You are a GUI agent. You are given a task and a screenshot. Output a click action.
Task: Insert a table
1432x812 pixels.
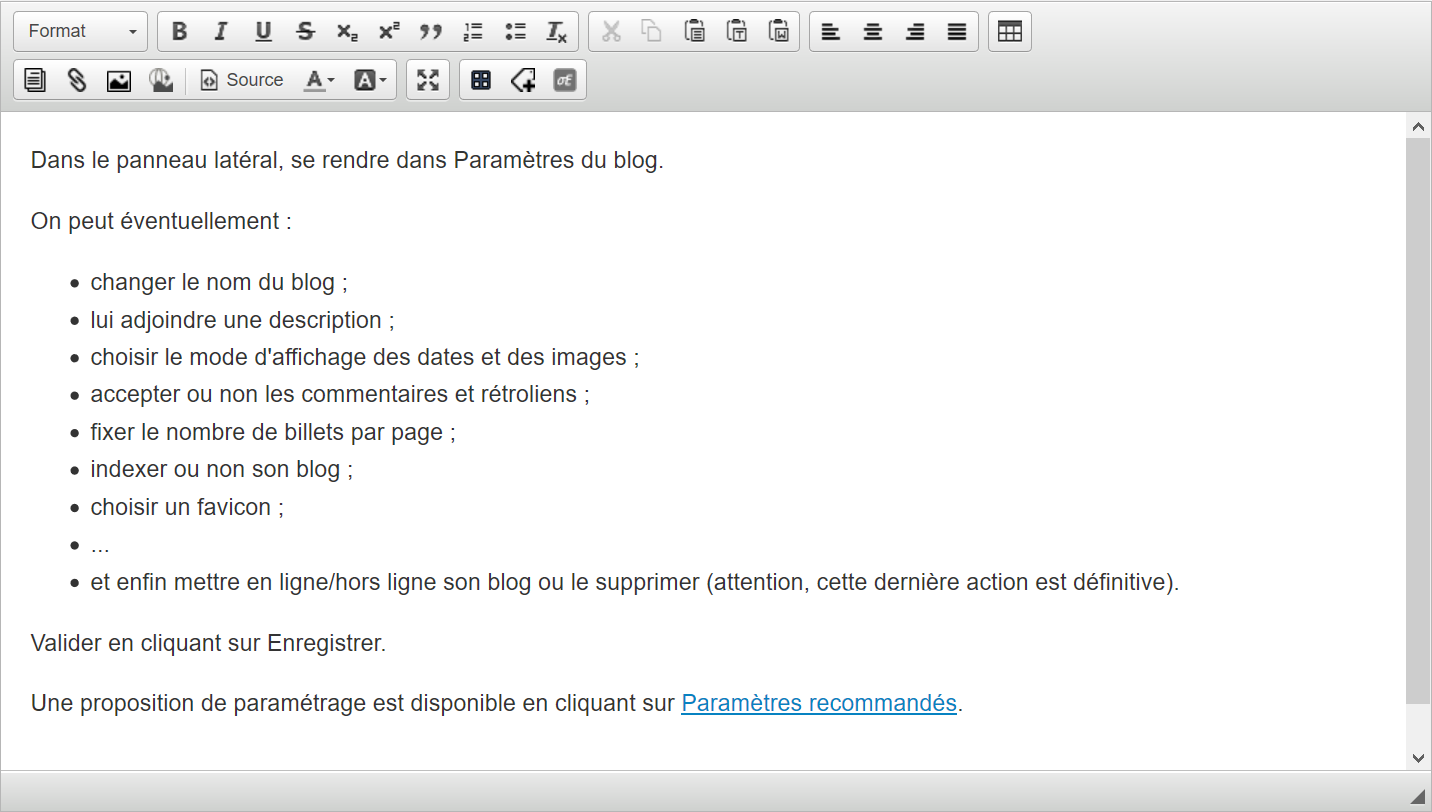1010,31
